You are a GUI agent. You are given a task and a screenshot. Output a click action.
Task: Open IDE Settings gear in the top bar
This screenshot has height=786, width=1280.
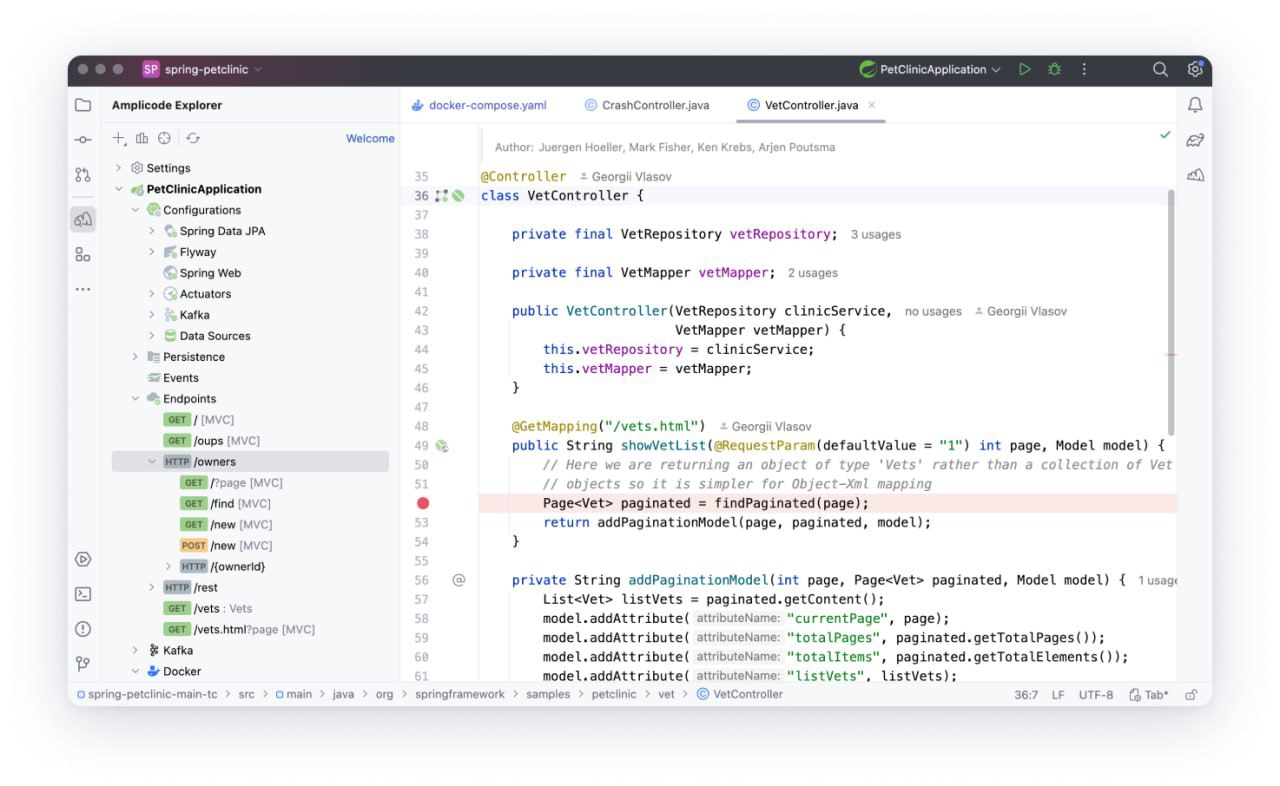click(1195, 69)
